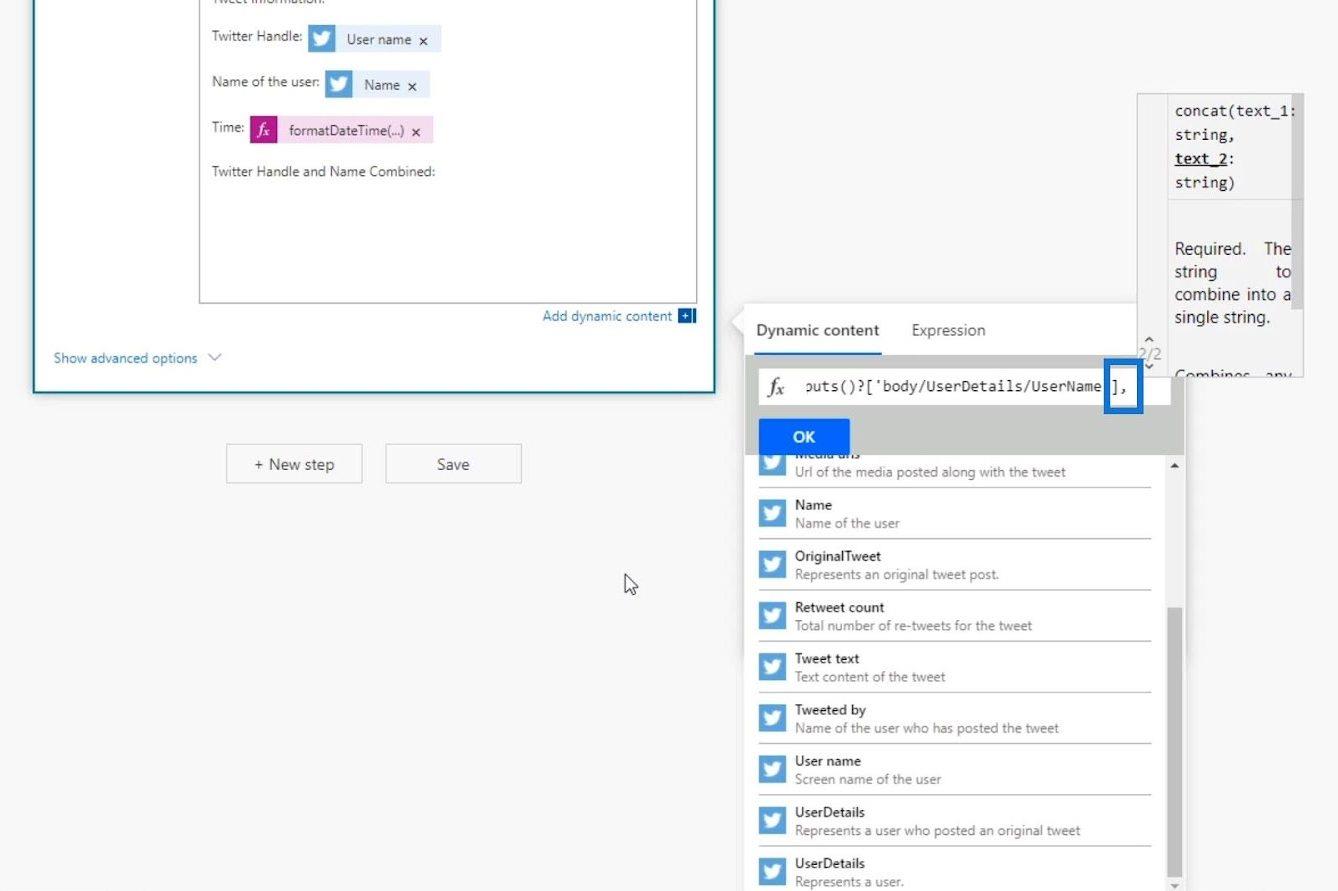
Task: Click the fx icon in expression box
Action: (776, 388)
